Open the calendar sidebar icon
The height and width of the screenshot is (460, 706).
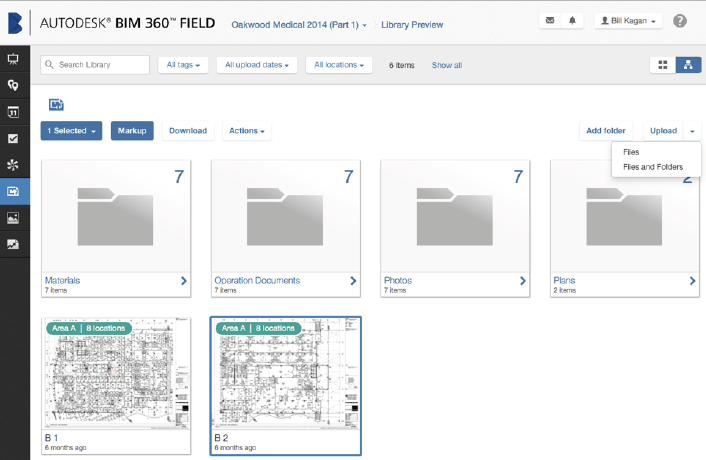[x=13, y=112]
